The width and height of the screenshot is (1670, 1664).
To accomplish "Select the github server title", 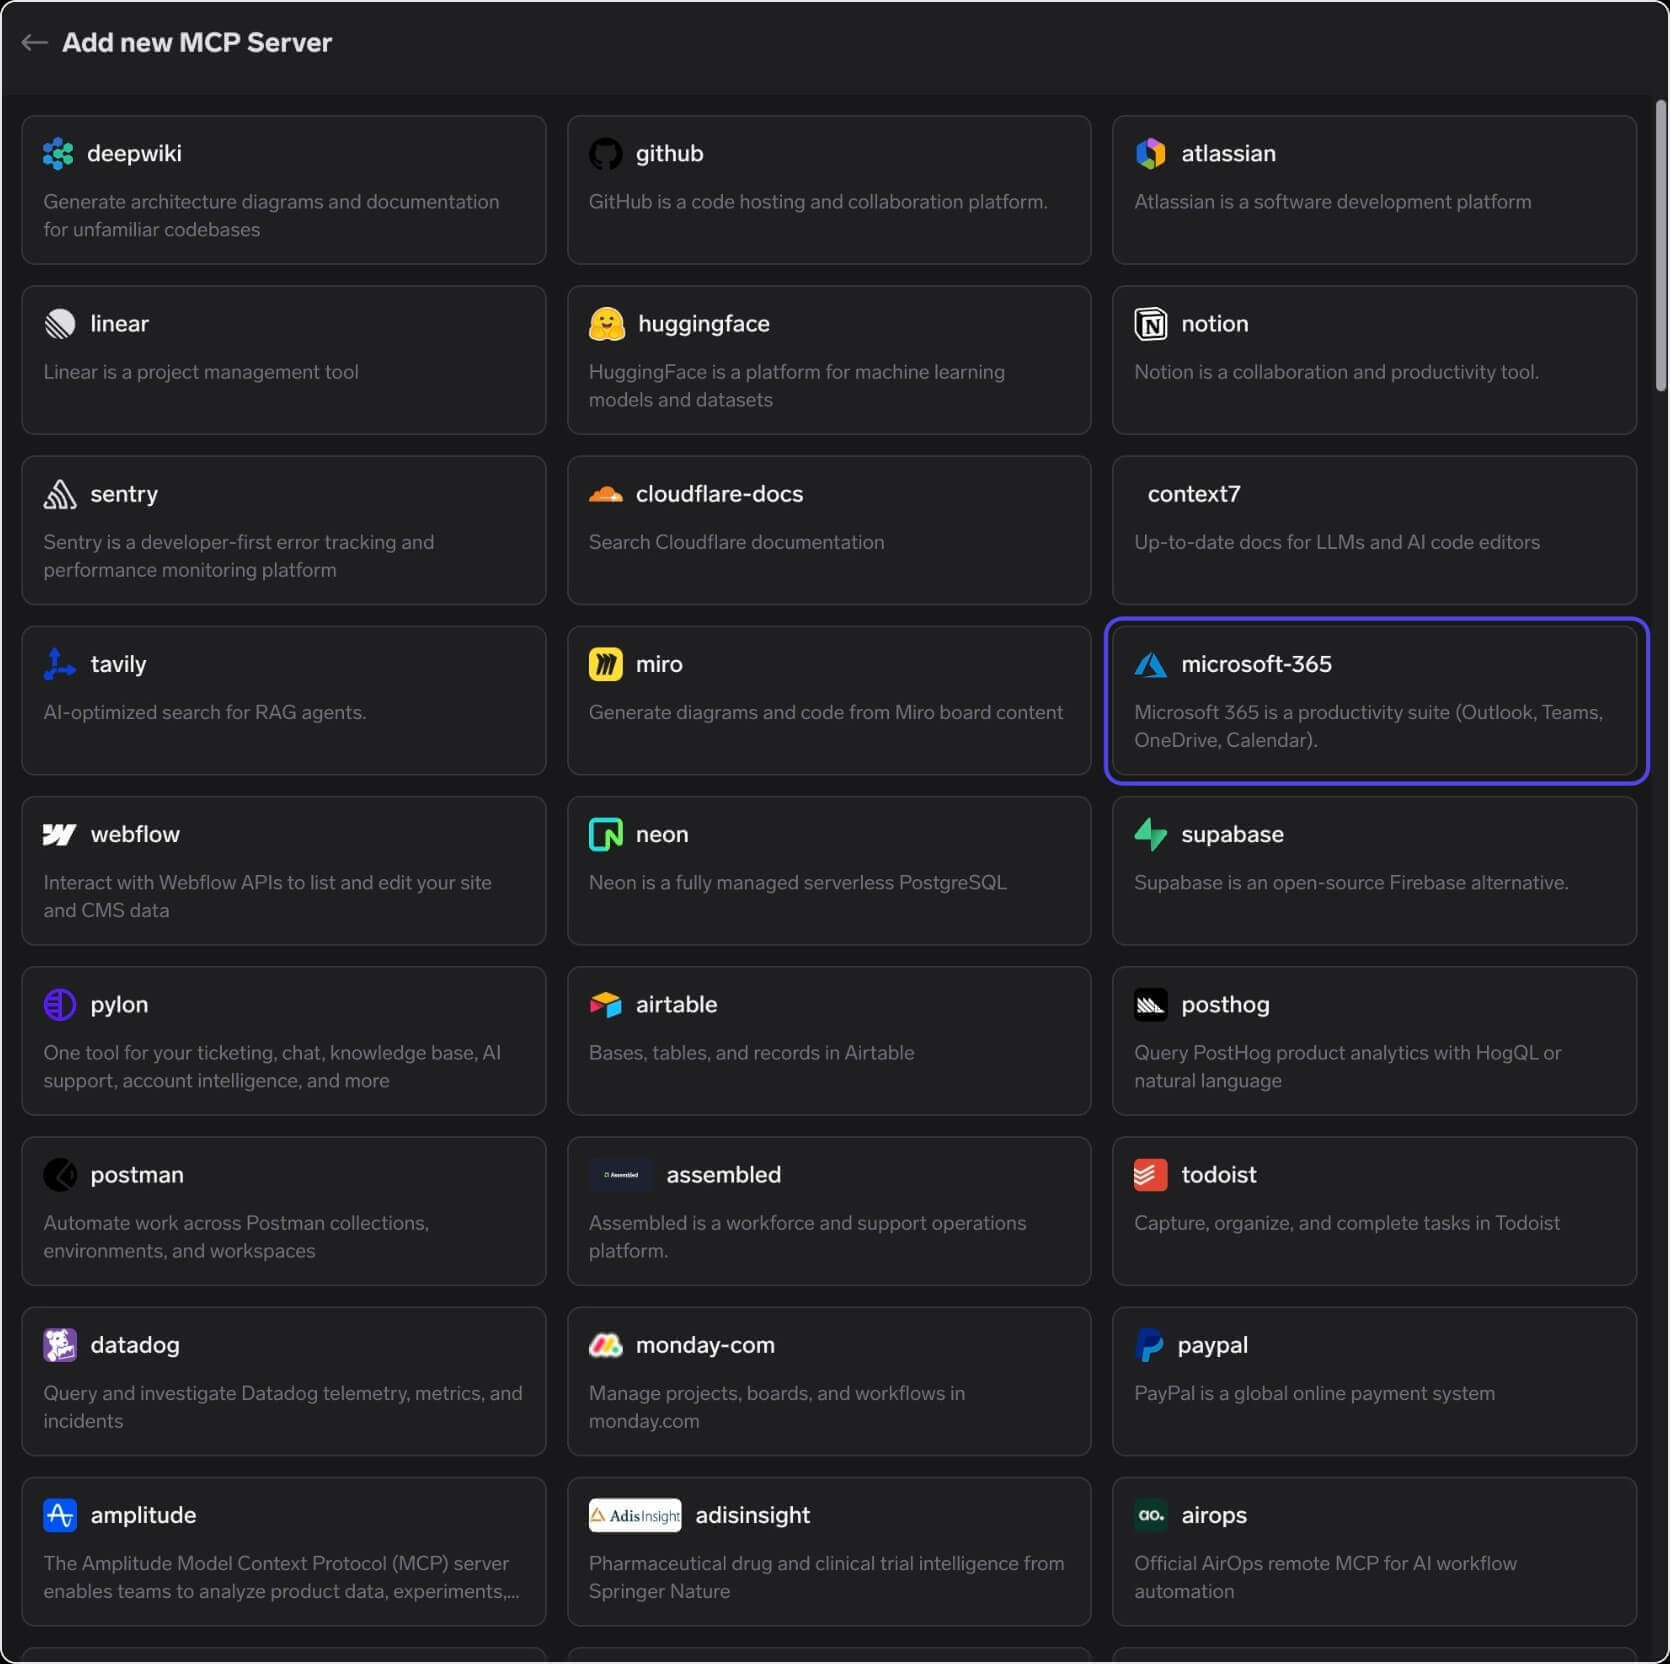I will click(670, 153).
